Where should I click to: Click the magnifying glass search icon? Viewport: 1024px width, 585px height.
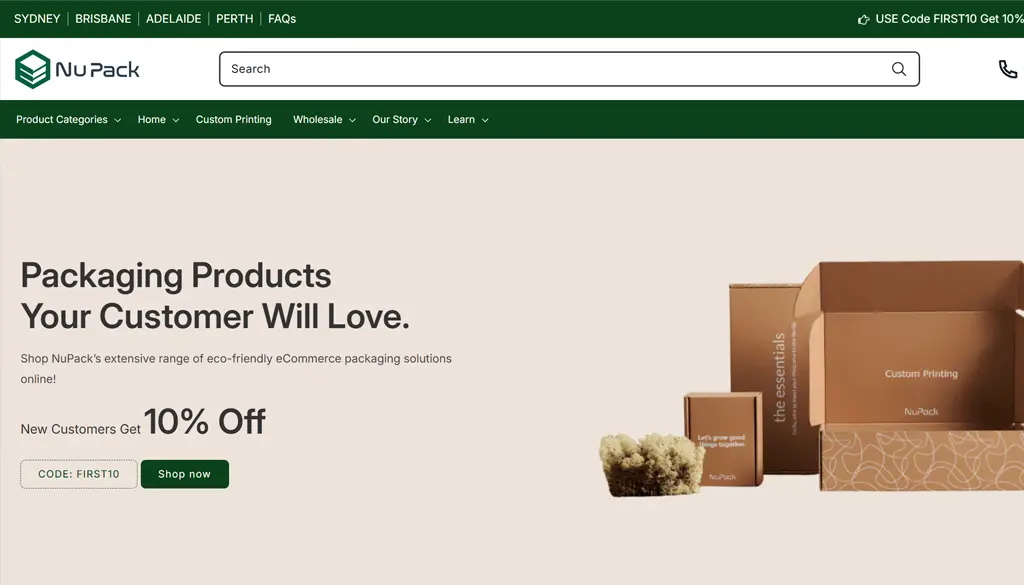click(x=899, y=69)
